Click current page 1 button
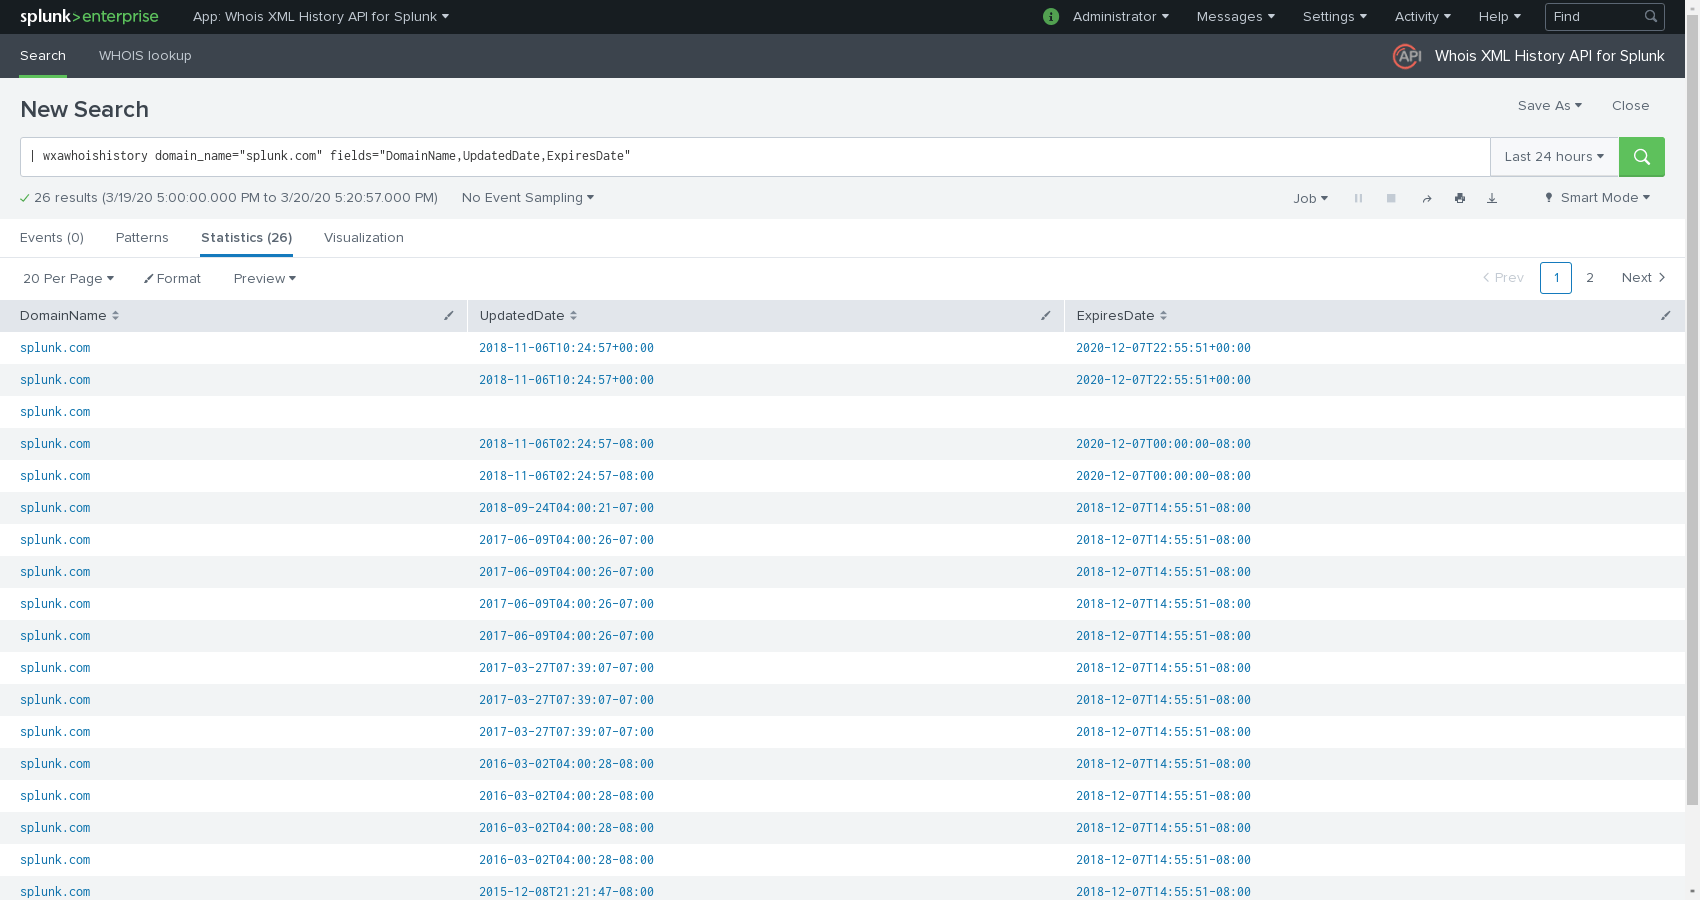1700x900 pixels. click(x=1556, y=278)
